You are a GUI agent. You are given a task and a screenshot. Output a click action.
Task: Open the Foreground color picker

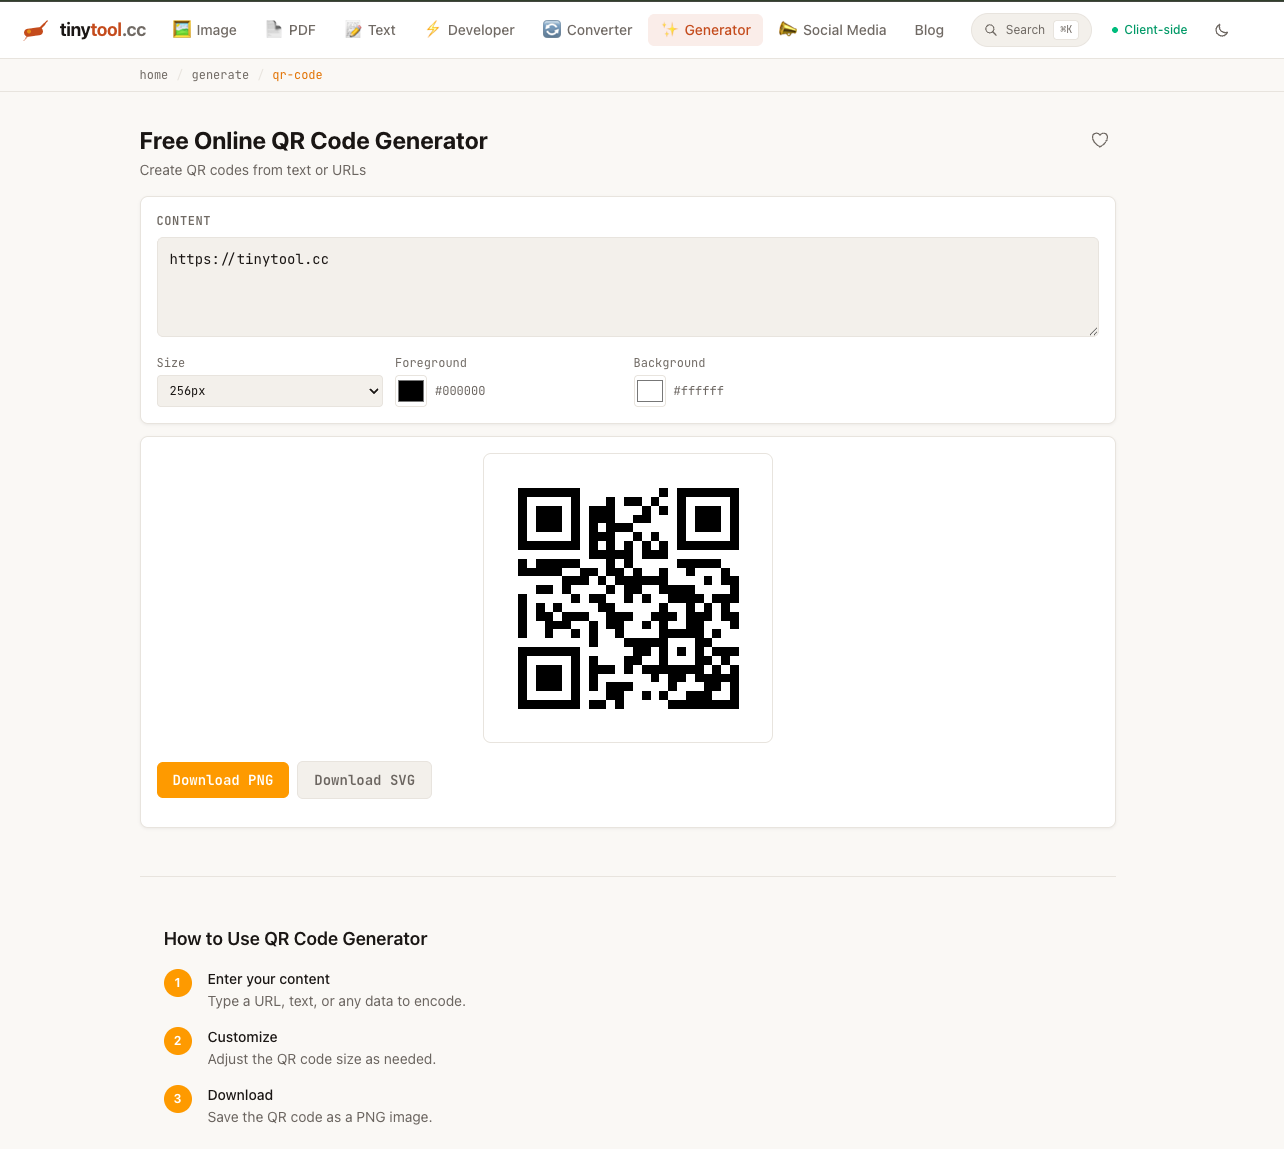click(x=410, y=391)
